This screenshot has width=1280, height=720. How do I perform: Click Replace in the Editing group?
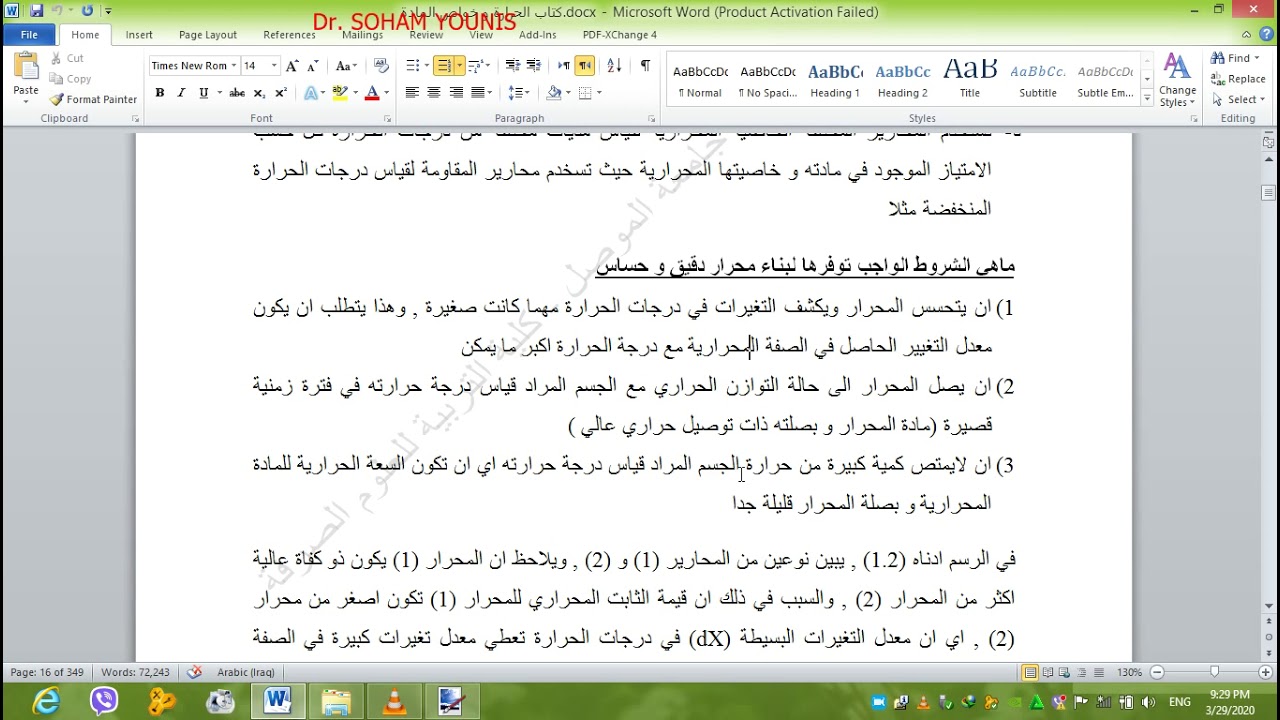(x=1238, y=79)
